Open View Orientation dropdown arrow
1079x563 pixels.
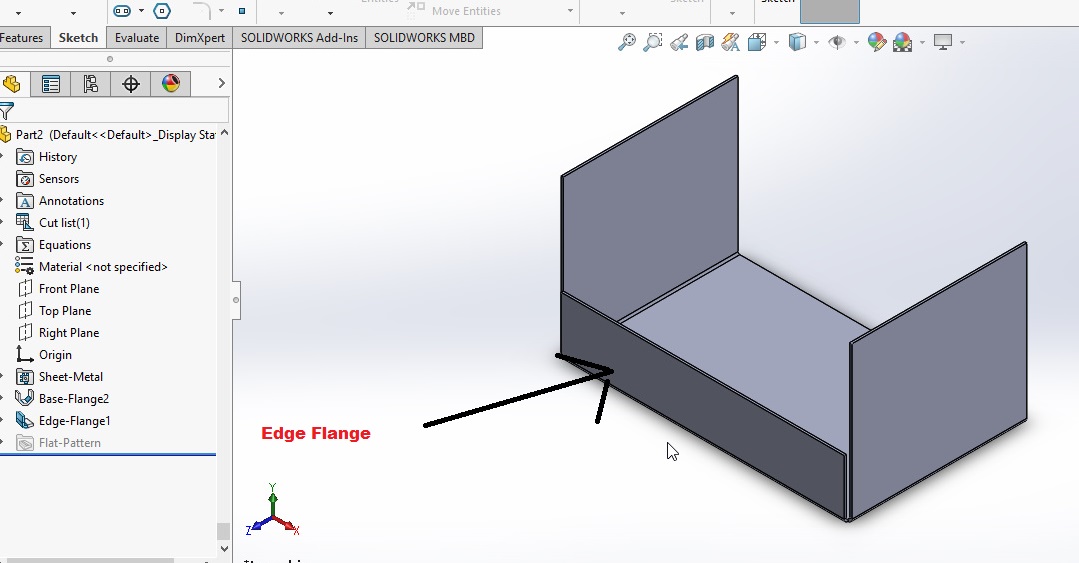click(776, 43)
